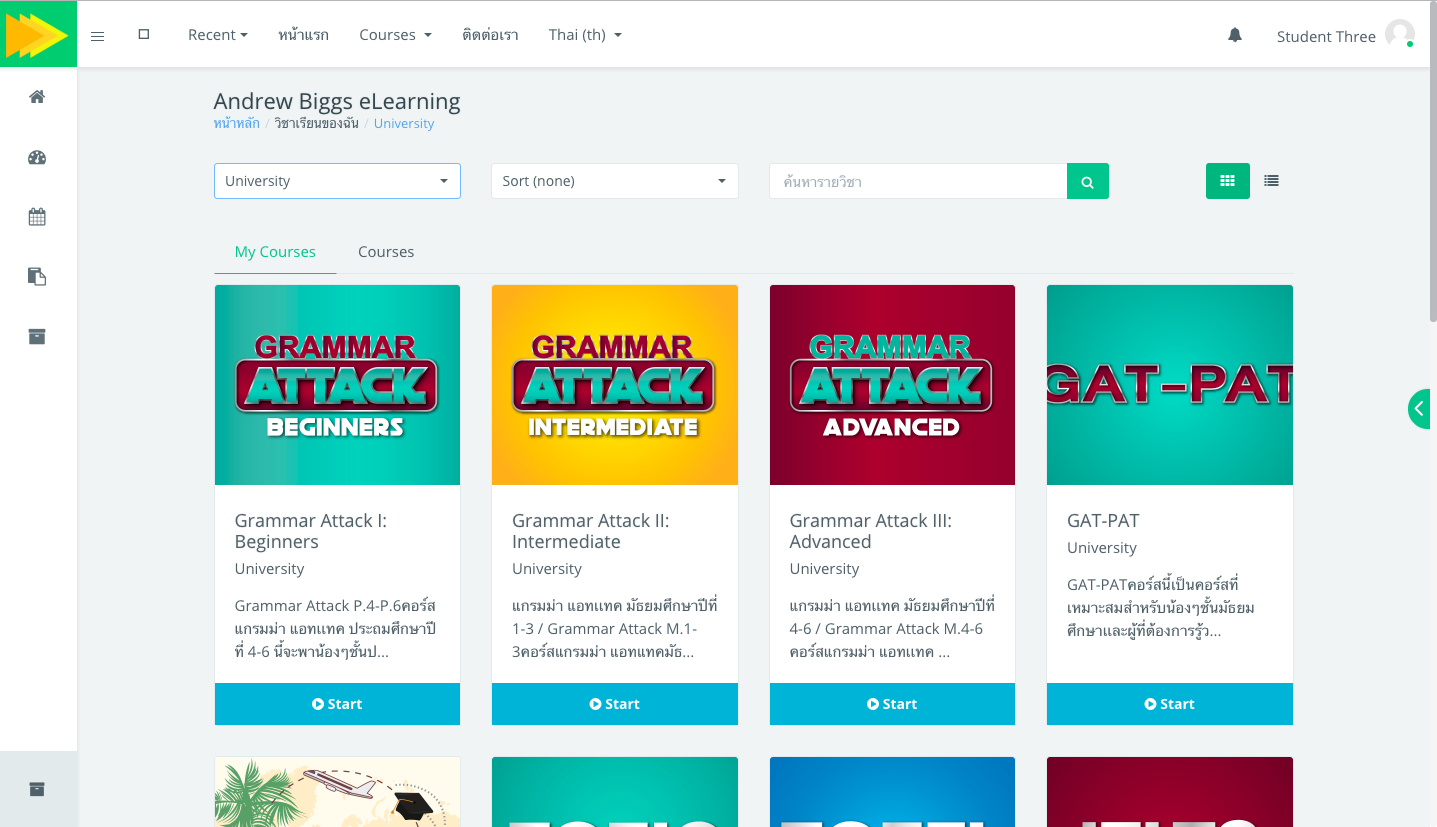The height and width of the screenshot is (827, 1437).
Task: Click the GAT-PAT course thumbnail
Action: coord(1170,385)
